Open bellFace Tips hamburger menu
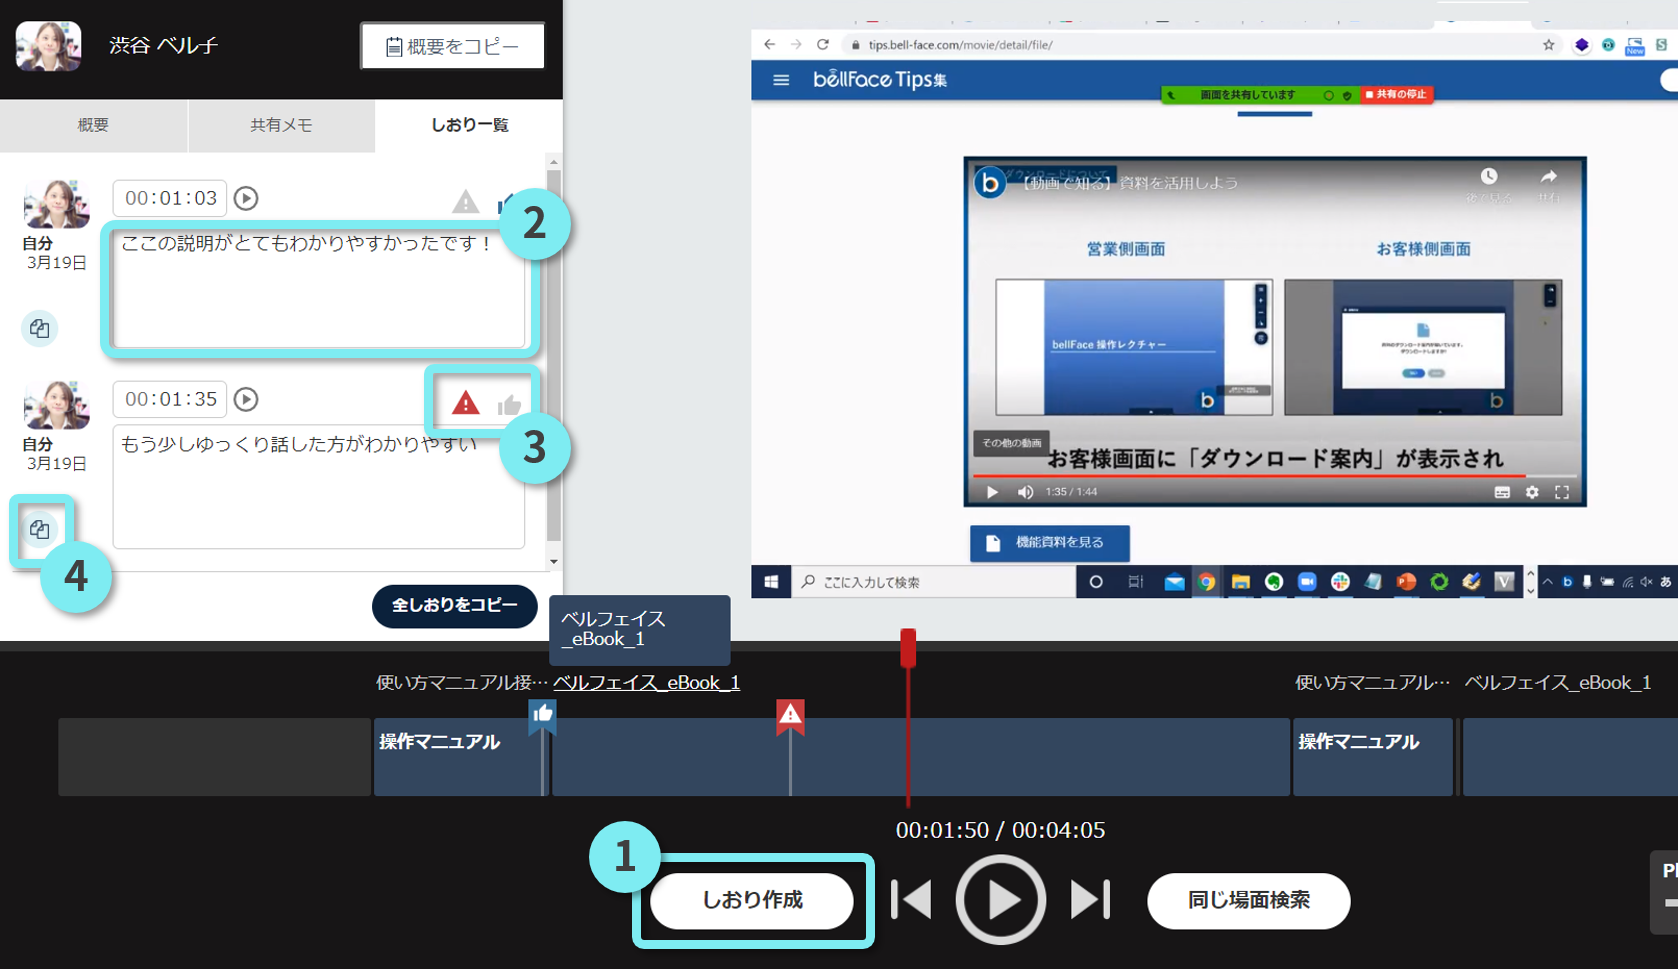 (x=781, y=80)
